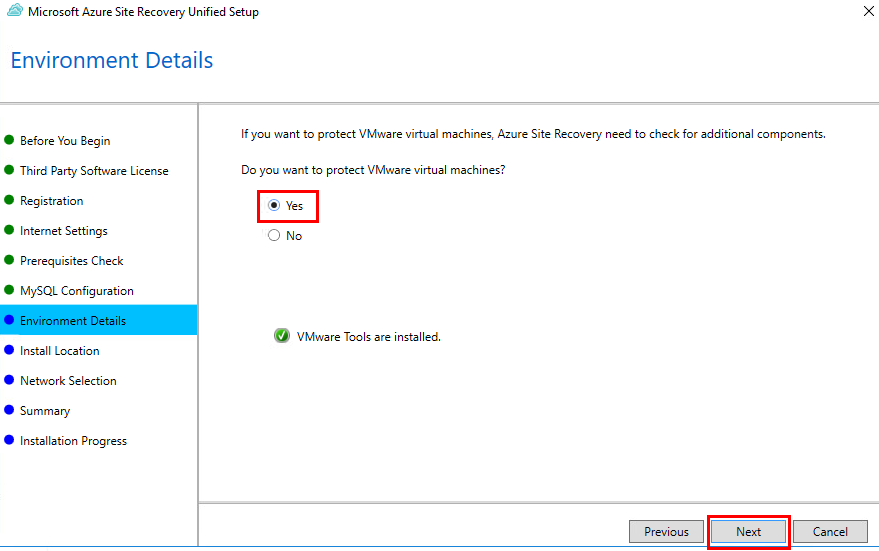Screen dimensions: 879x551
Task: Go to the Registration step
Action: click(52, 201)
